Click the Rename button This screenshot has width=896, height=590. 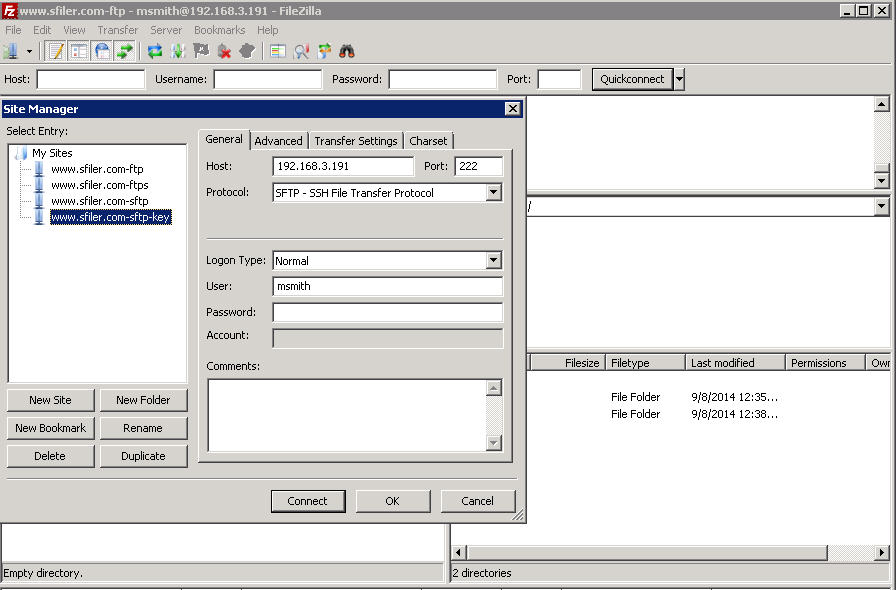pos(143,428)
